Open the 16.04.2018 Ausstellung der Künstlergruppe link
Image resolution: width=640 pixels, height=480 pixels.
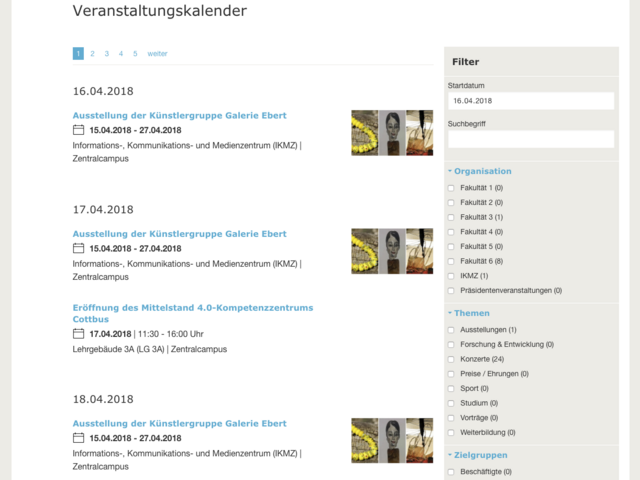point(180,115)
